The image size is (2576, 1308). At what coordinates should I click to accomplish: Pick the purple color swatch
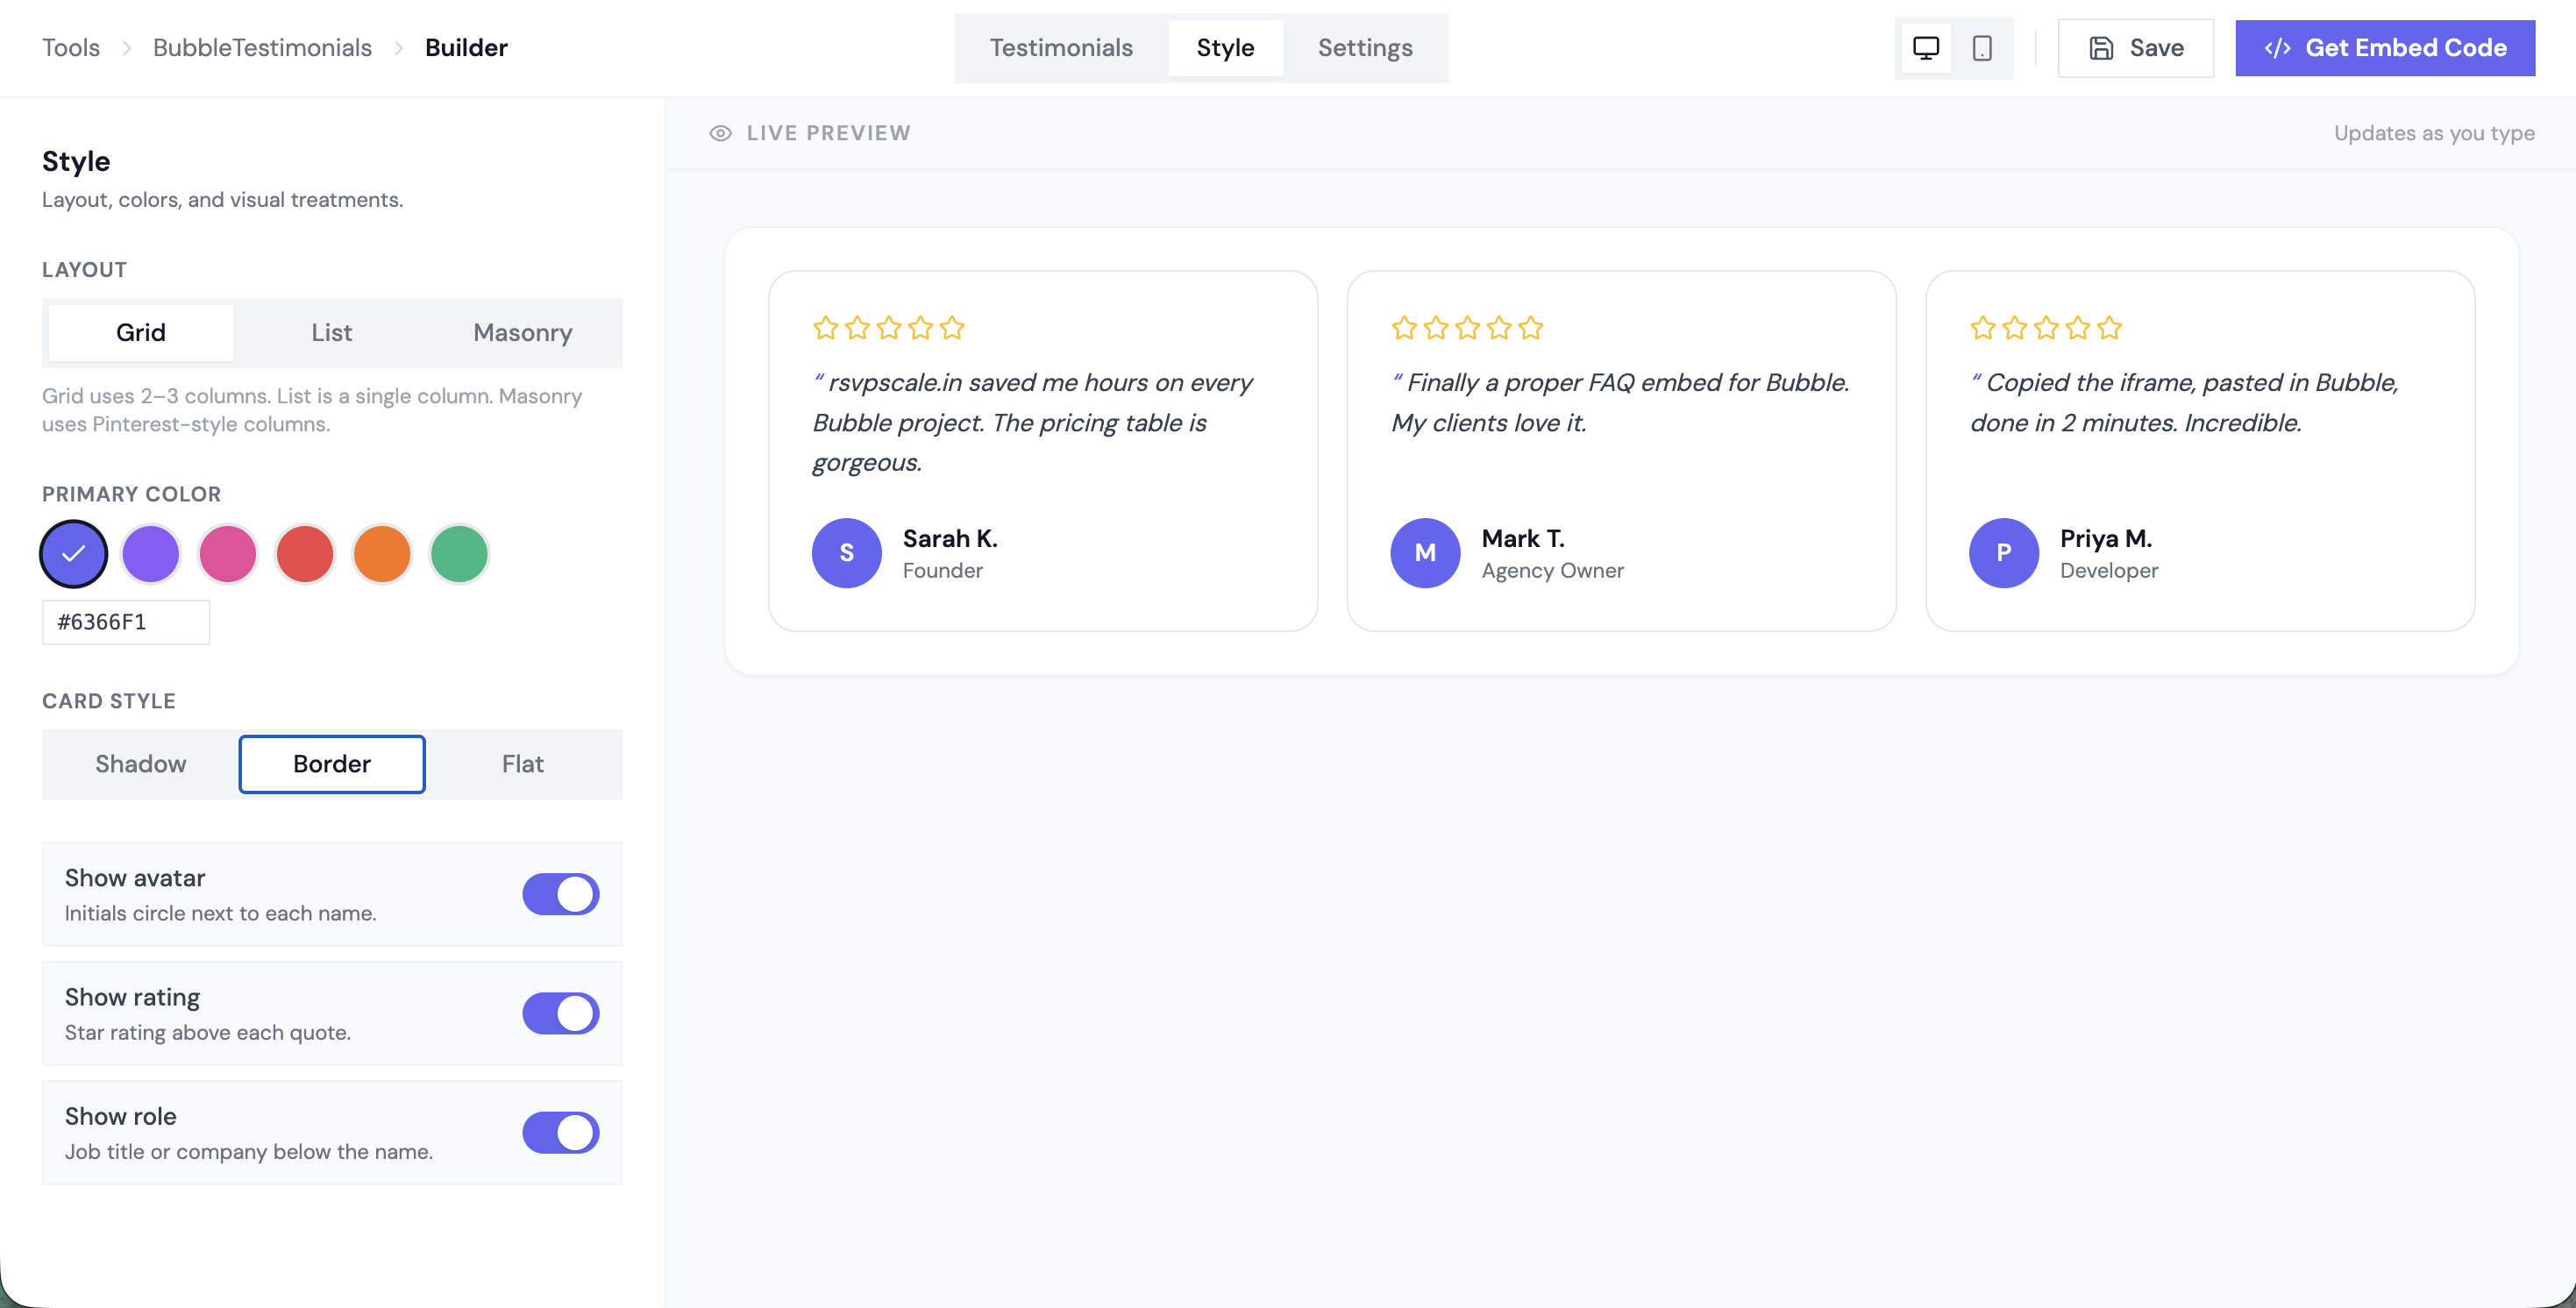point(150,553)
